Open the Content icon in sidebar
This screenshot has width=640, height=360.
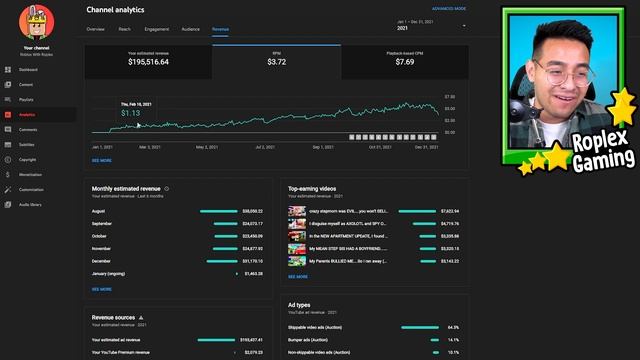tap(8, 84)
